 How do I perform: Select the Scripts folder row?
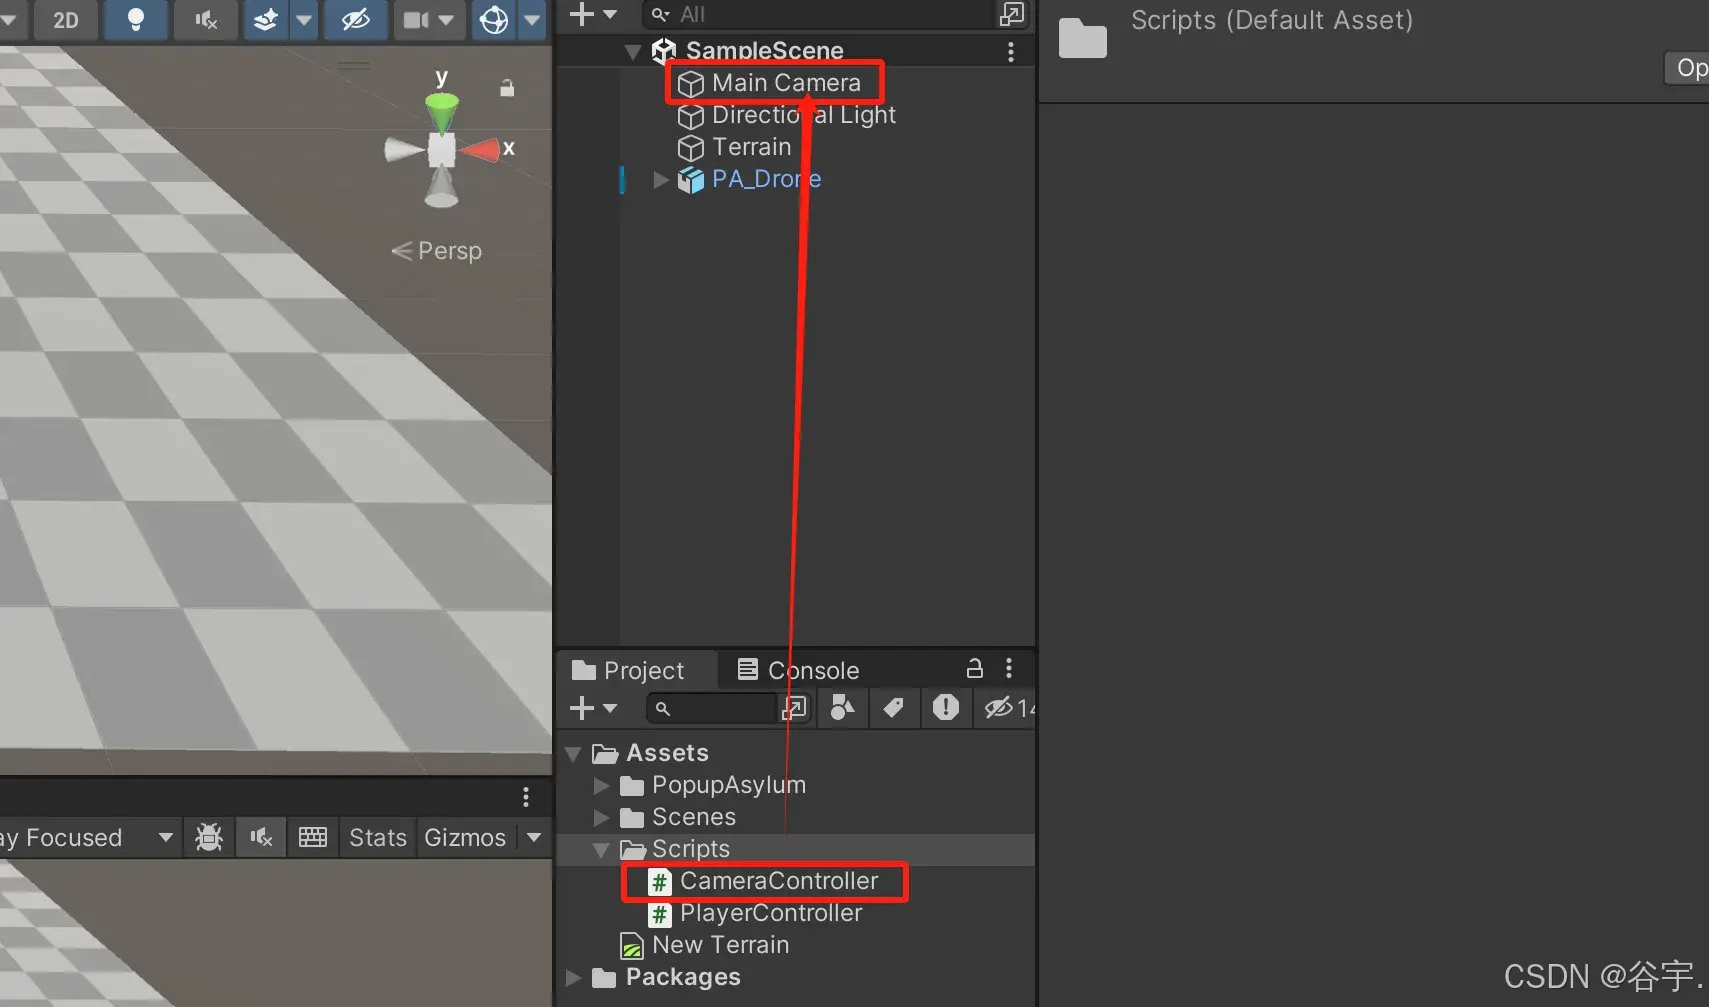tap(796, 849)
